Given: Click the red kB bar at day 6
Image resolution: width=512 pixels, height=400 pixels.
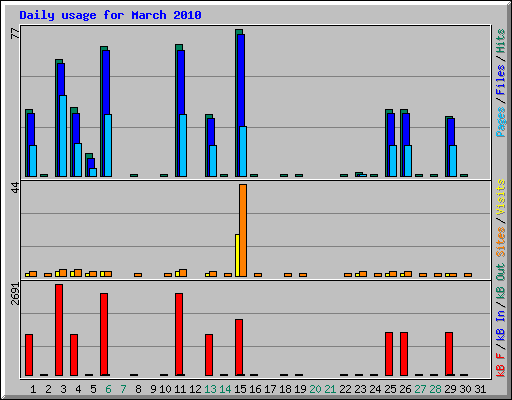Looking at the screenshot, I should pyautogui.click(x=104, y=334).
